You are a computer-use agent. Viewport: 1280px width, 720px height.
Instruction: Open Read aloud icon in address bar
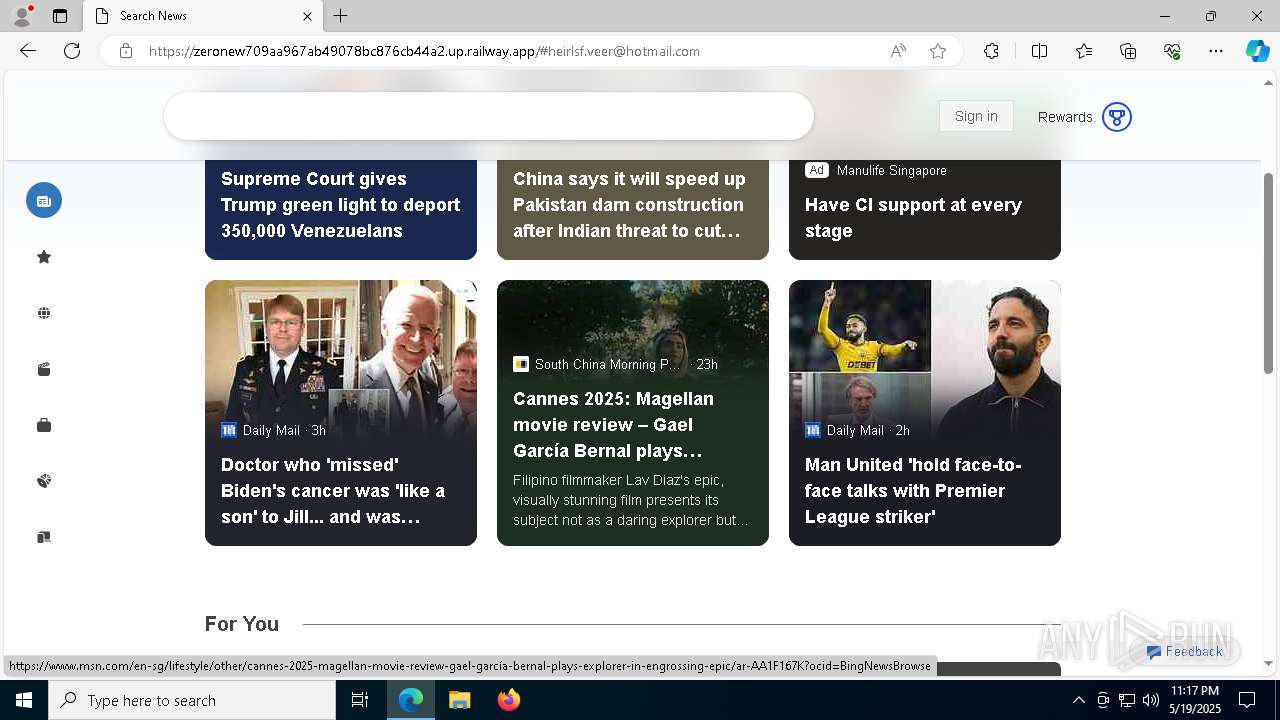point(898,51)
